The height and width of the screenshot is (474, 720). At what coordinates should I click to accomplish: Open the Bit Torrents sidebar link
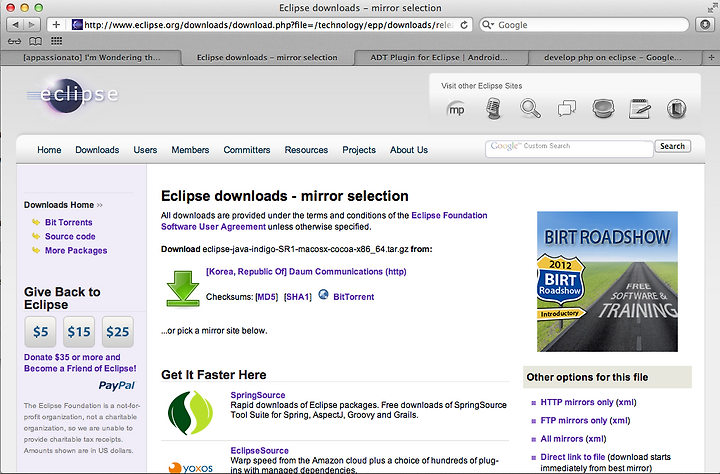coord(68,222)
